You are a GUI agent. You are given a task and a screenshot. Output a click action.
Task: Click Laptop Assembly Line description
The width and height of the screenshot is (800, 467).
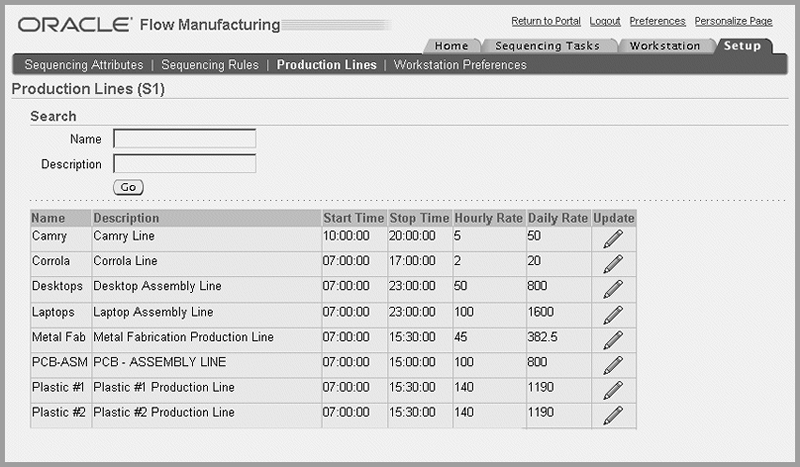[153, 312]
